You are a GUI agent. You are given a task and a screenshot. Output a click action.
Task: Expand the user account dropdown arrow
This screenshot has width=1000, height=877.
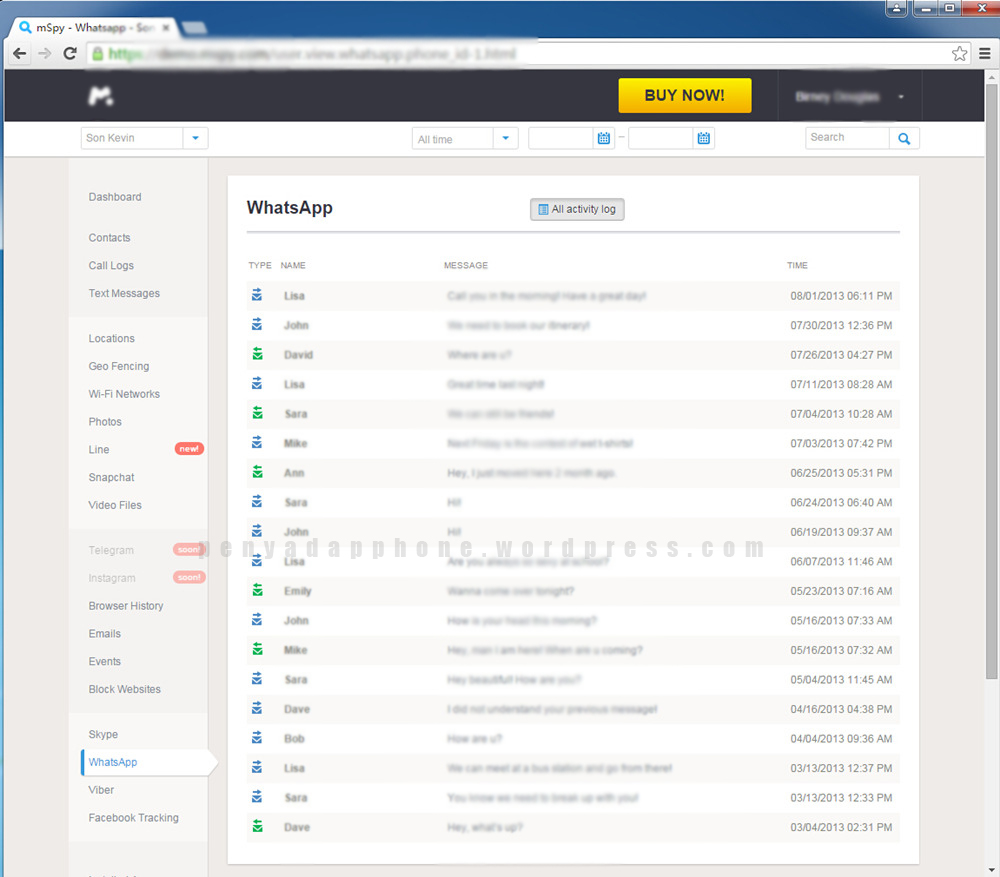click(x=901, y=97)
